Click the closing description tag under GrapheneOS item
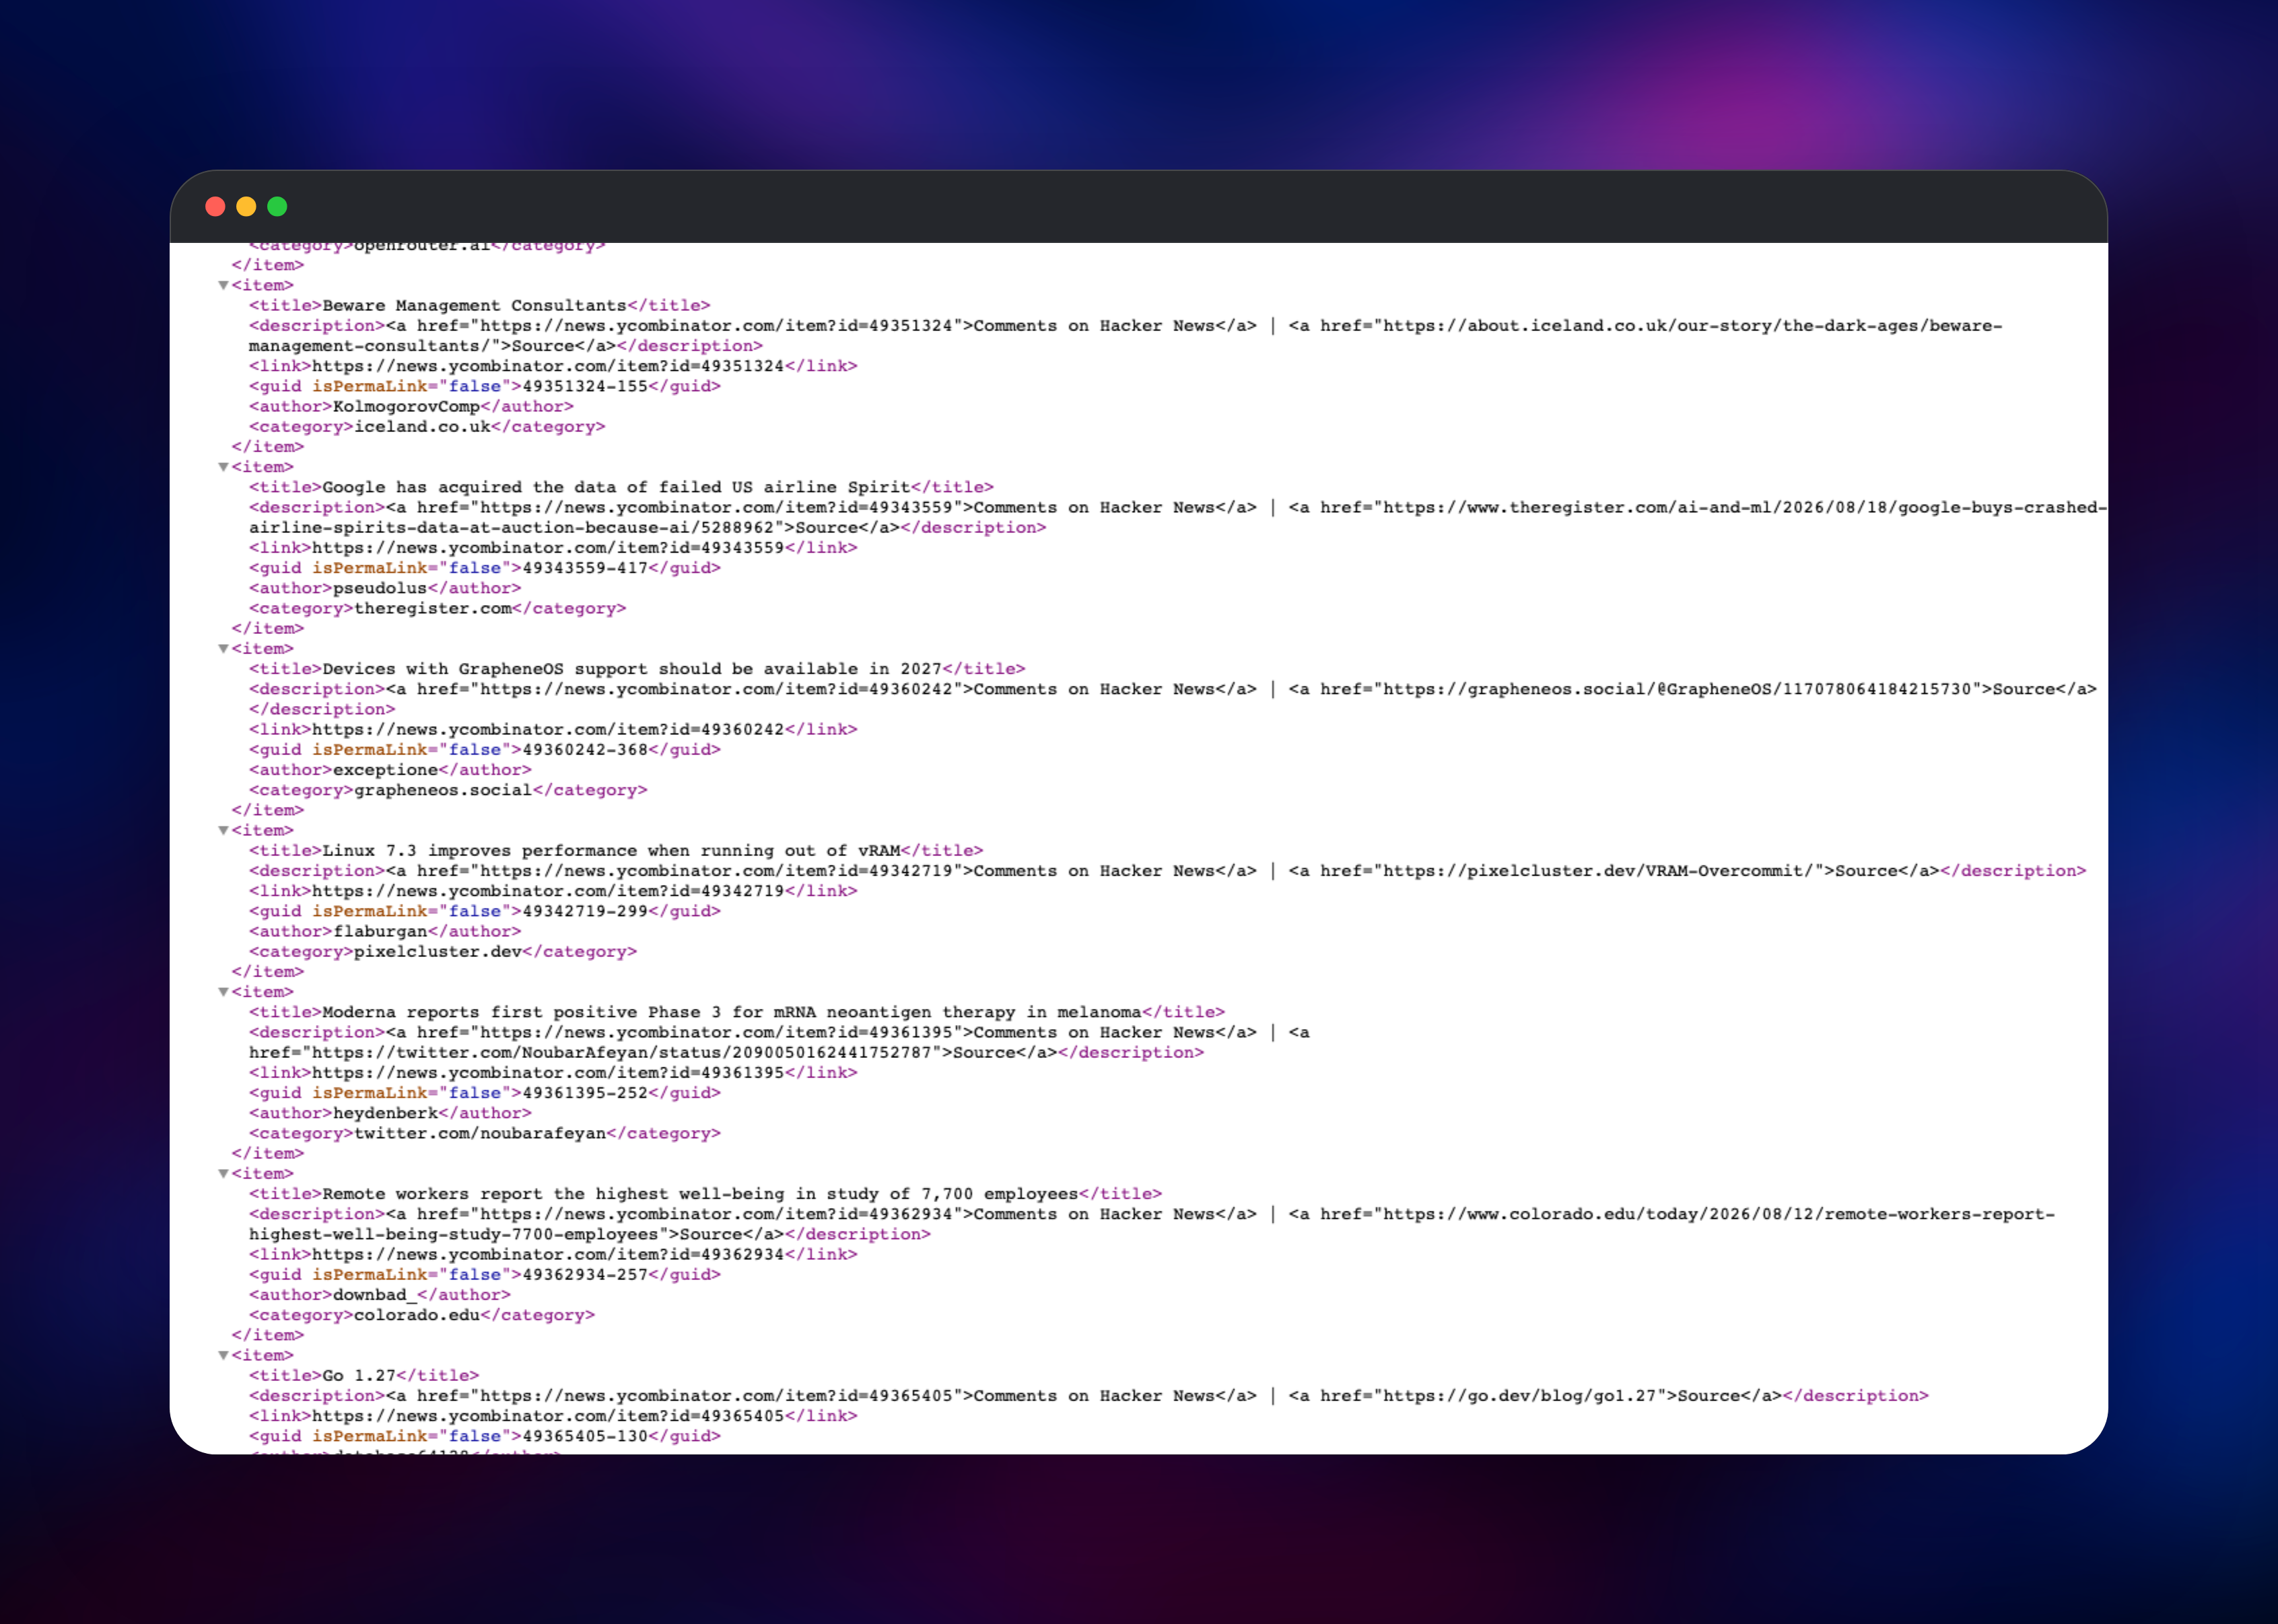Screen dimensions: 2278x1624 pyautogui.click(x=322, y=710)
